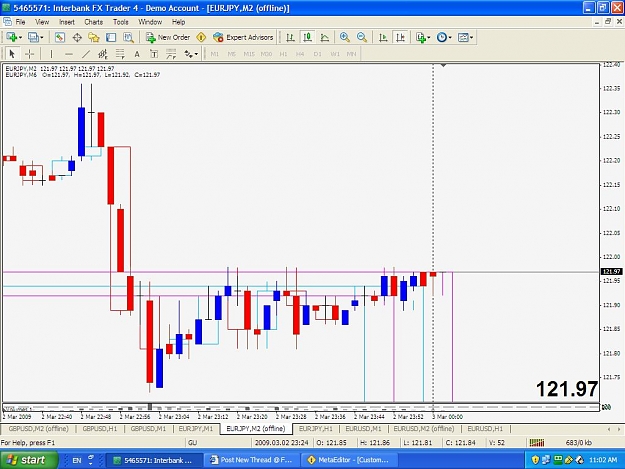Open MetaEditor yellow diamond toolbar icon

[201, 37]
